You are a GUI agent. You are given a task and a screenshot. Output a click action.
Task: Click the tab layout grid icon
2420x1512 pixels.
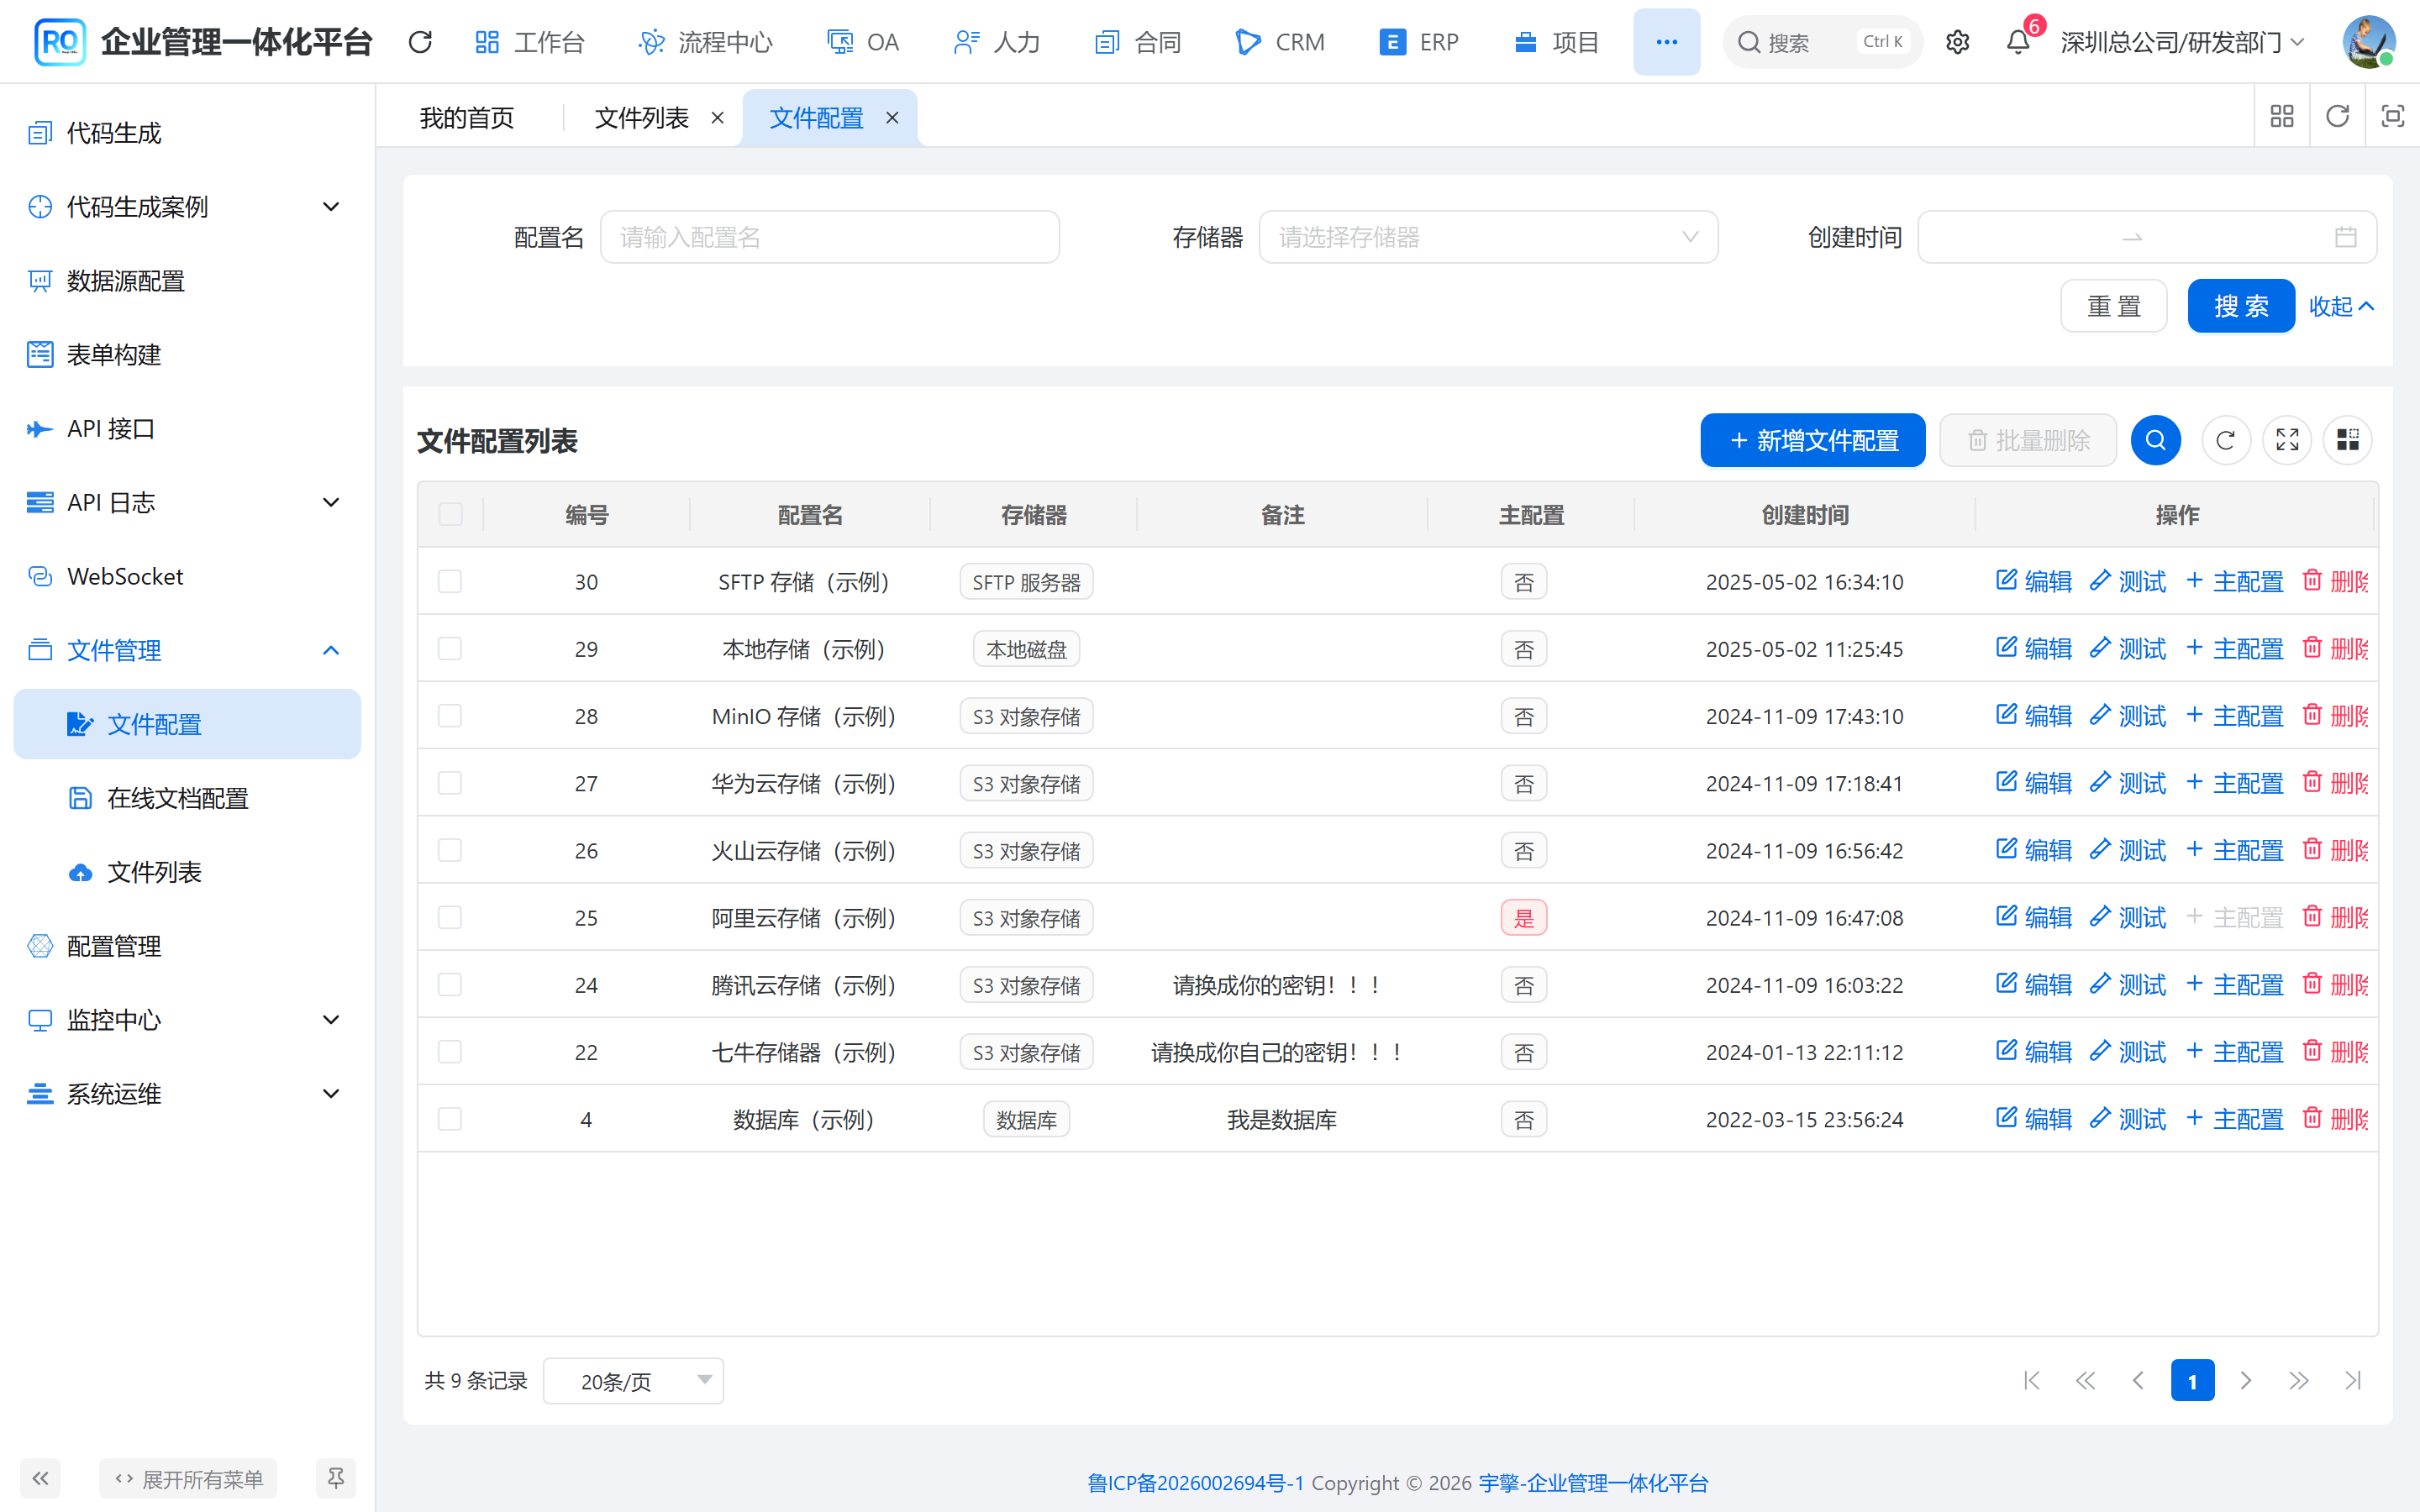[2282, 117]
